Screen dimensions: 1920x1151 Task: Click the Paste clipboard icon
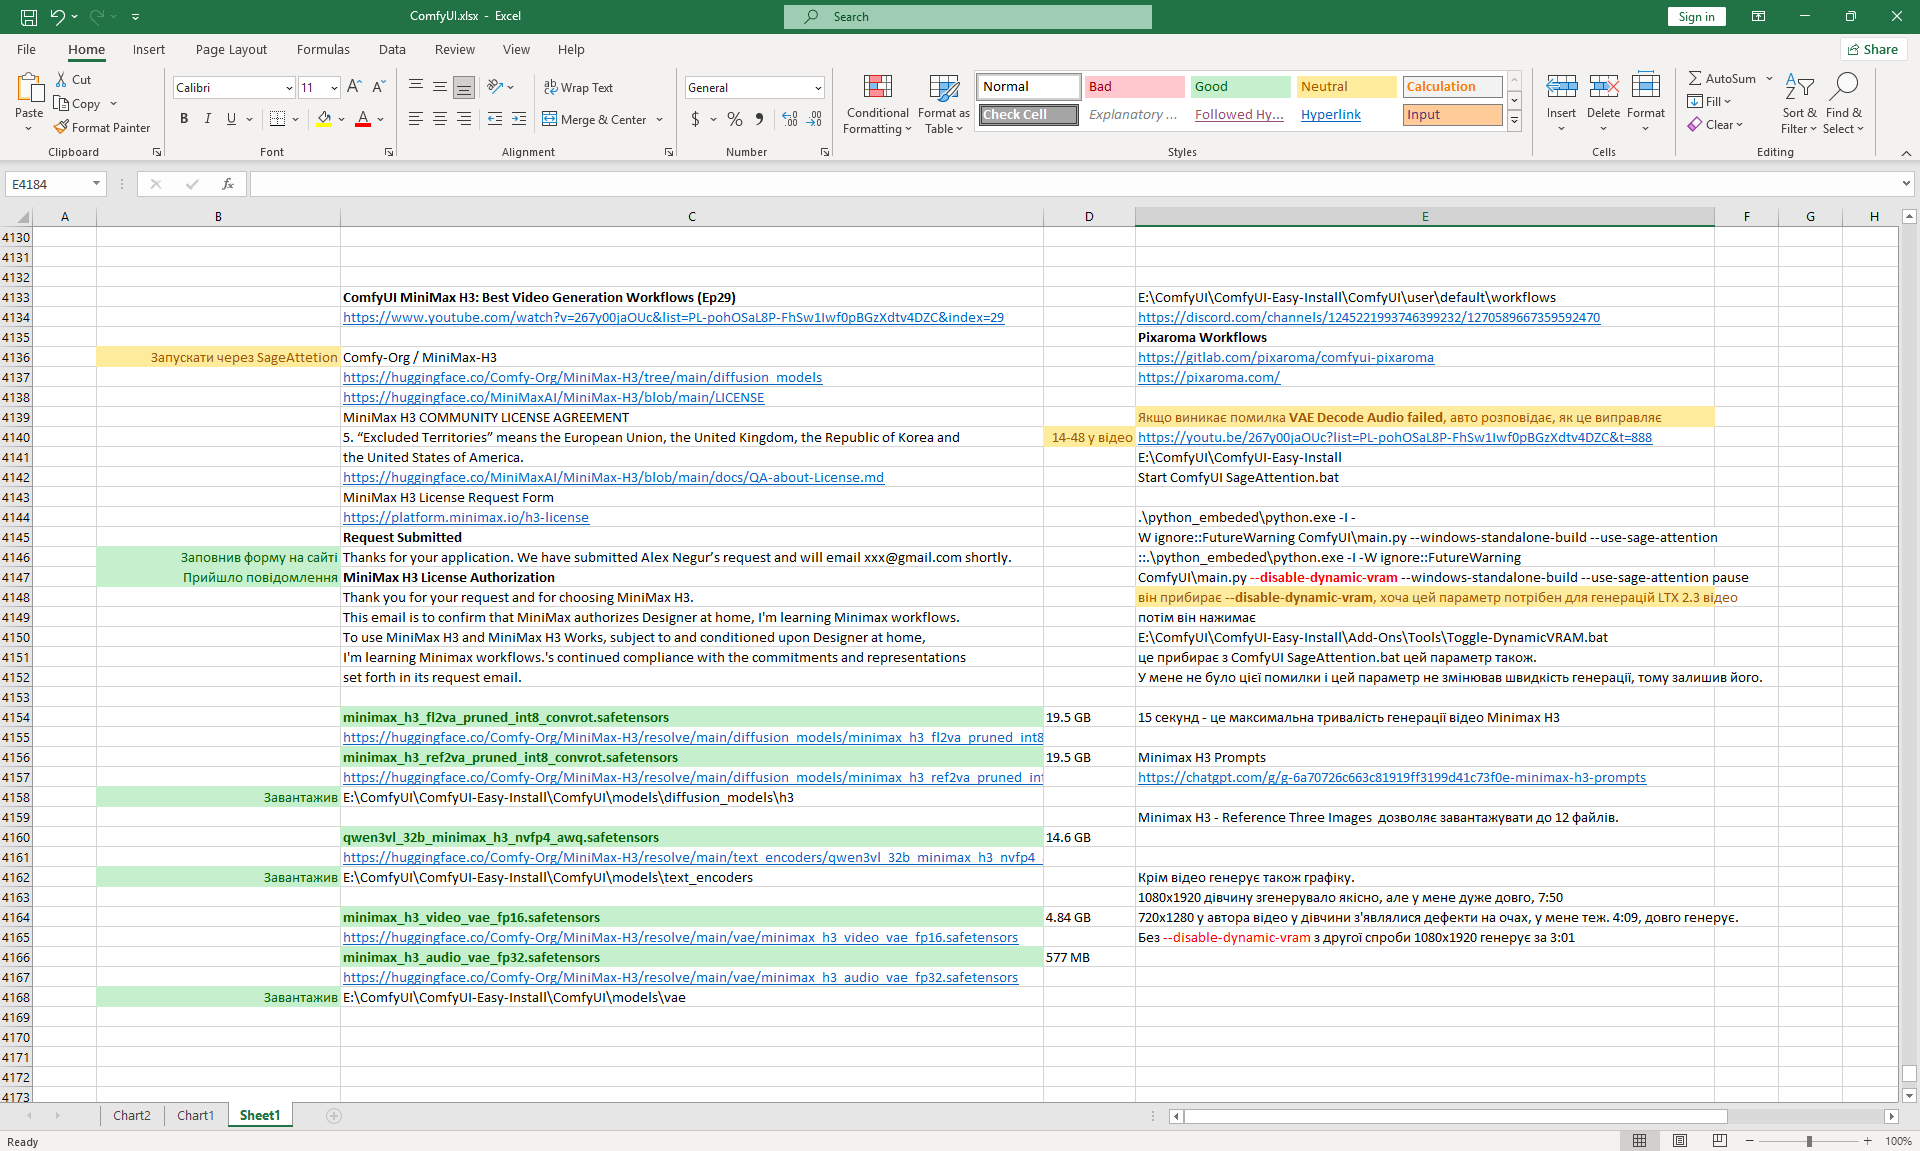click(x=29, y=90)
